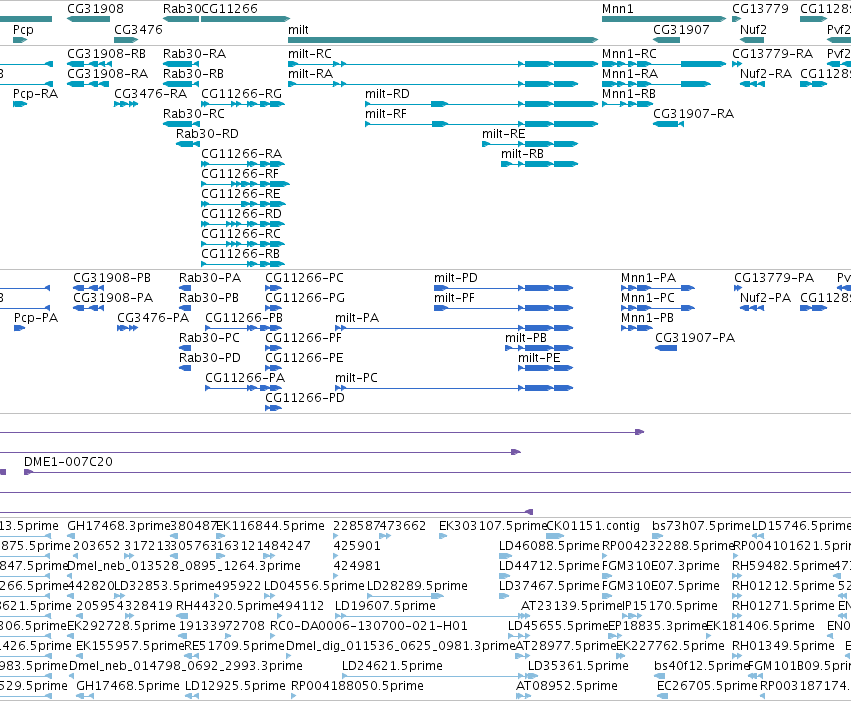851x701 pixels.
Task: Click the CG11266-PC protein label
Action: click(x=304, y=278)
